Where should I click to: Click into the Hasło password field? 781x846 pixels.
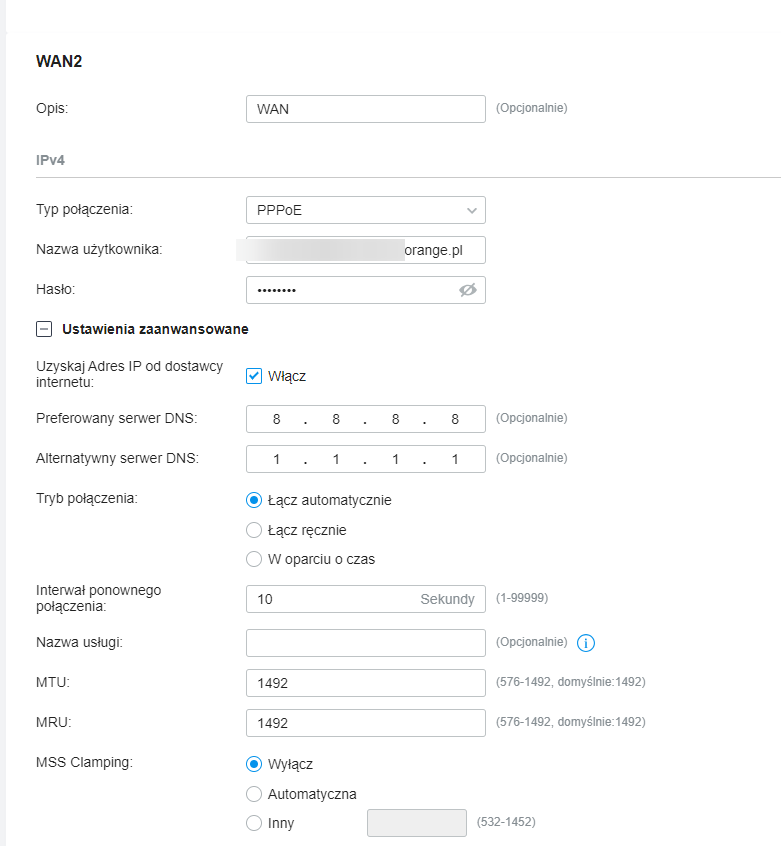pyautogui.click(x=350, y=290)
